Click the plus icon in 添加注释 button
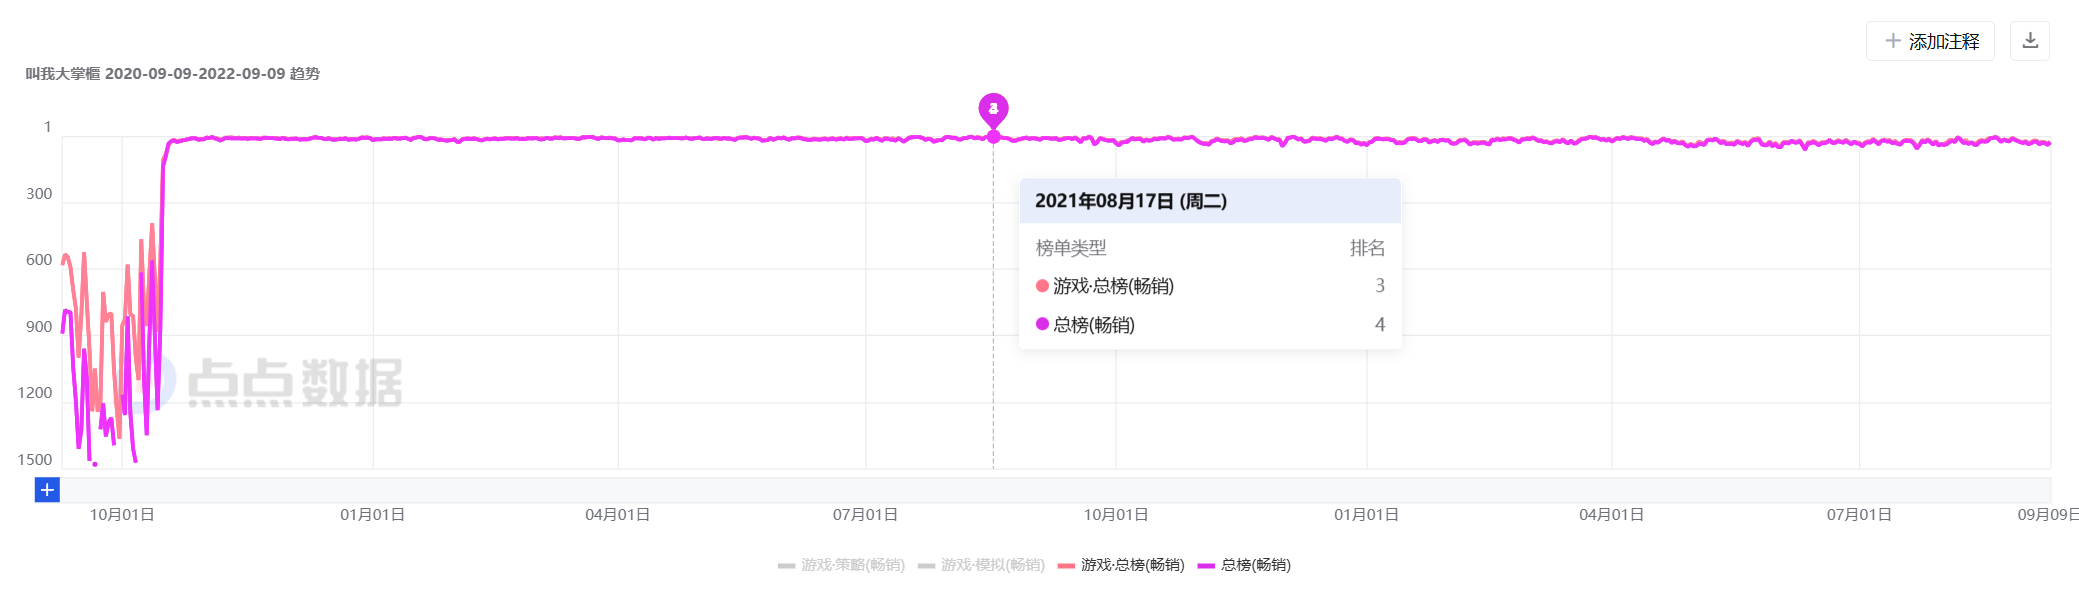Viewport: 2079px width, 594px height. pyautogui.click(x=1892, y=41)
